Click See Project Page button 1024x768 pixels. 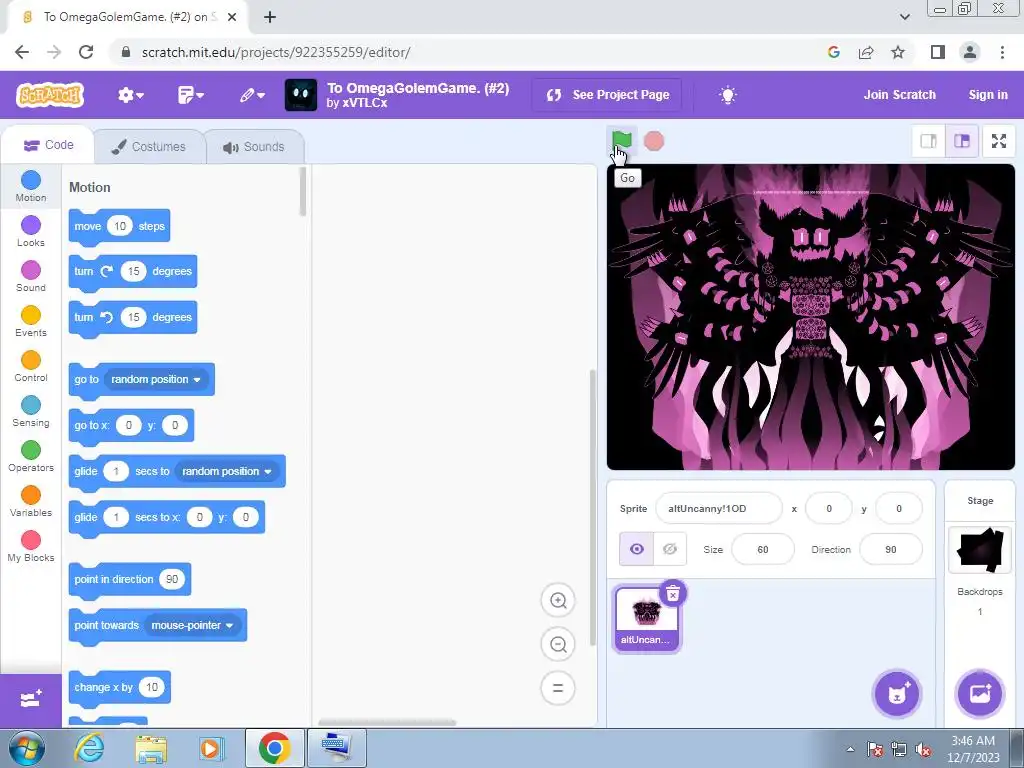pos(607,95)
